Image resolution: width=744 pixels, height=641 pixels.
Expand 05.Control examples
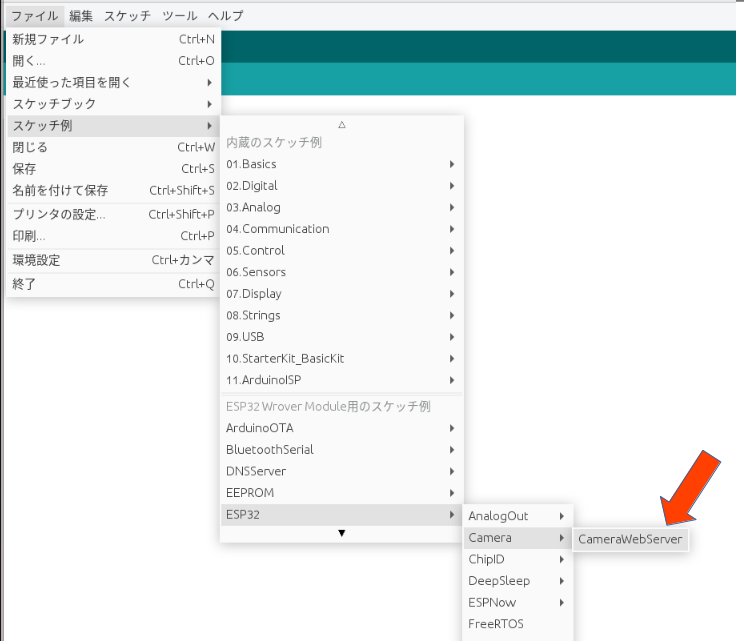pyautogui.click(x=342, y=251)
